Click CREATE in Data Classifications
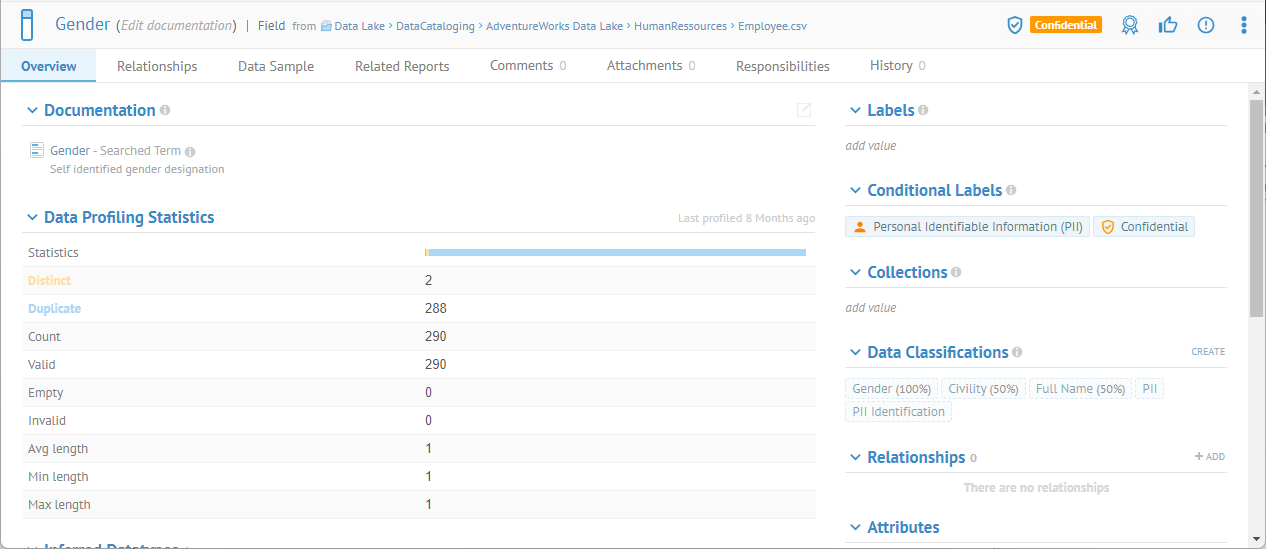This screenshot has width=1266, height=549. tap(1207, 352)
